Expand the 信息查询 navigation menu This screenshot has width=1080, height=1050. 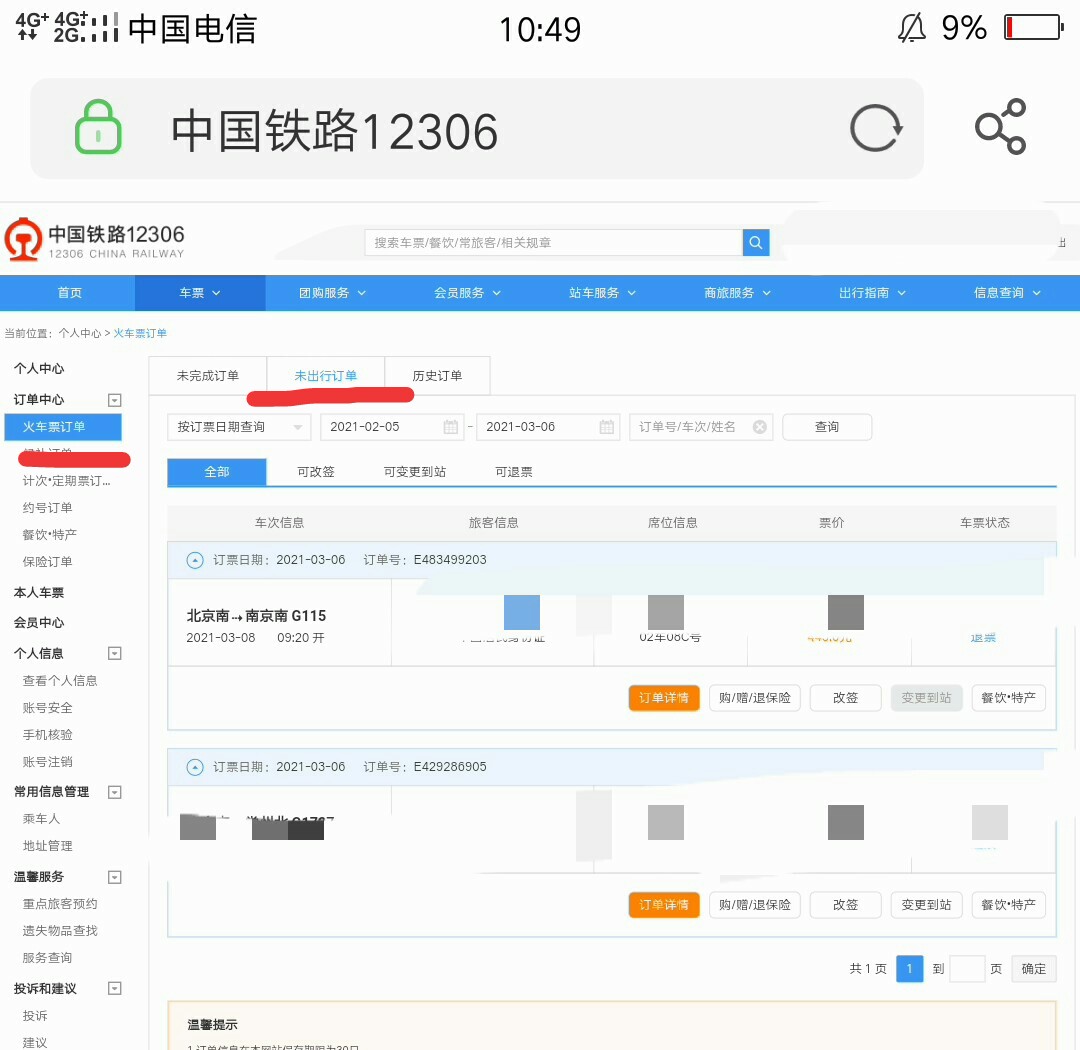(1007, 293)
